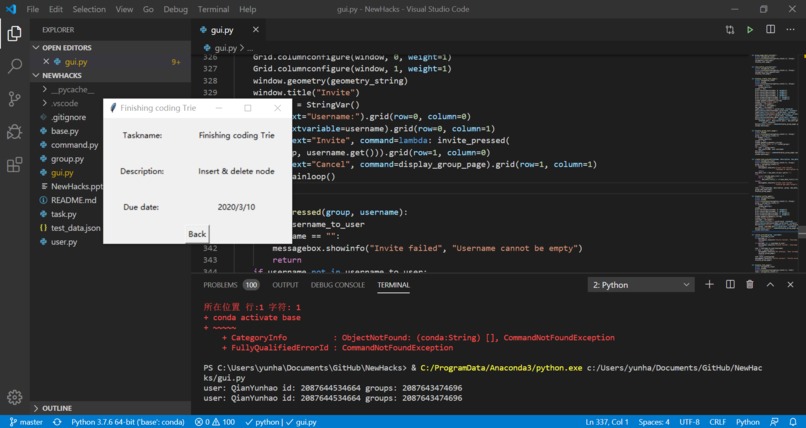Open the View menu
The width and height of the screenshot is (806, 428).
coord(124,9)
